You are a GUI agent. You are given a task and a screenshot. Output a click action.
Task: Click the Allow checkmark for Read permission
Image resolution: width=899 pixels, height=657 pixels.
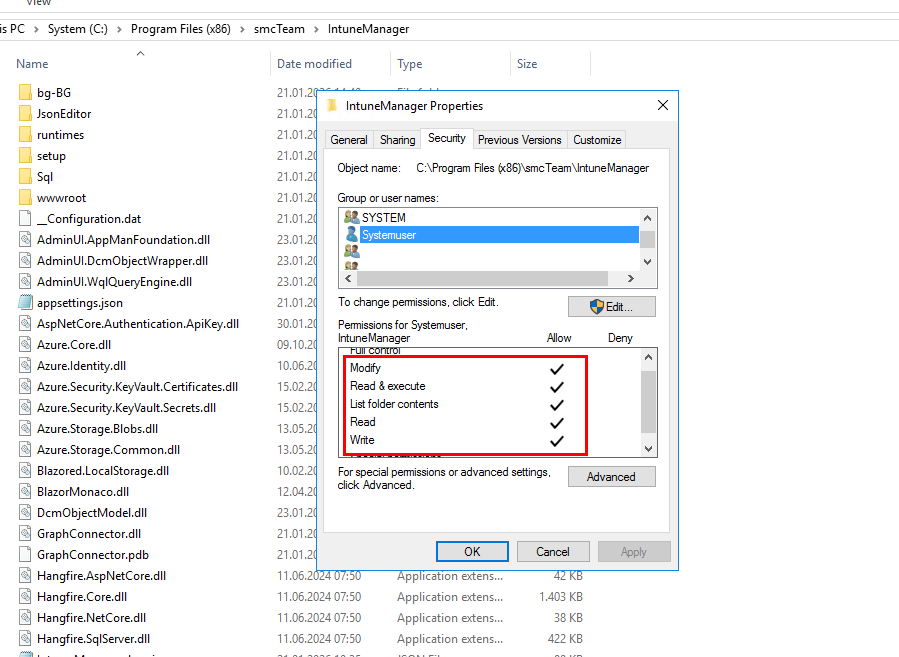pos(556,421)
